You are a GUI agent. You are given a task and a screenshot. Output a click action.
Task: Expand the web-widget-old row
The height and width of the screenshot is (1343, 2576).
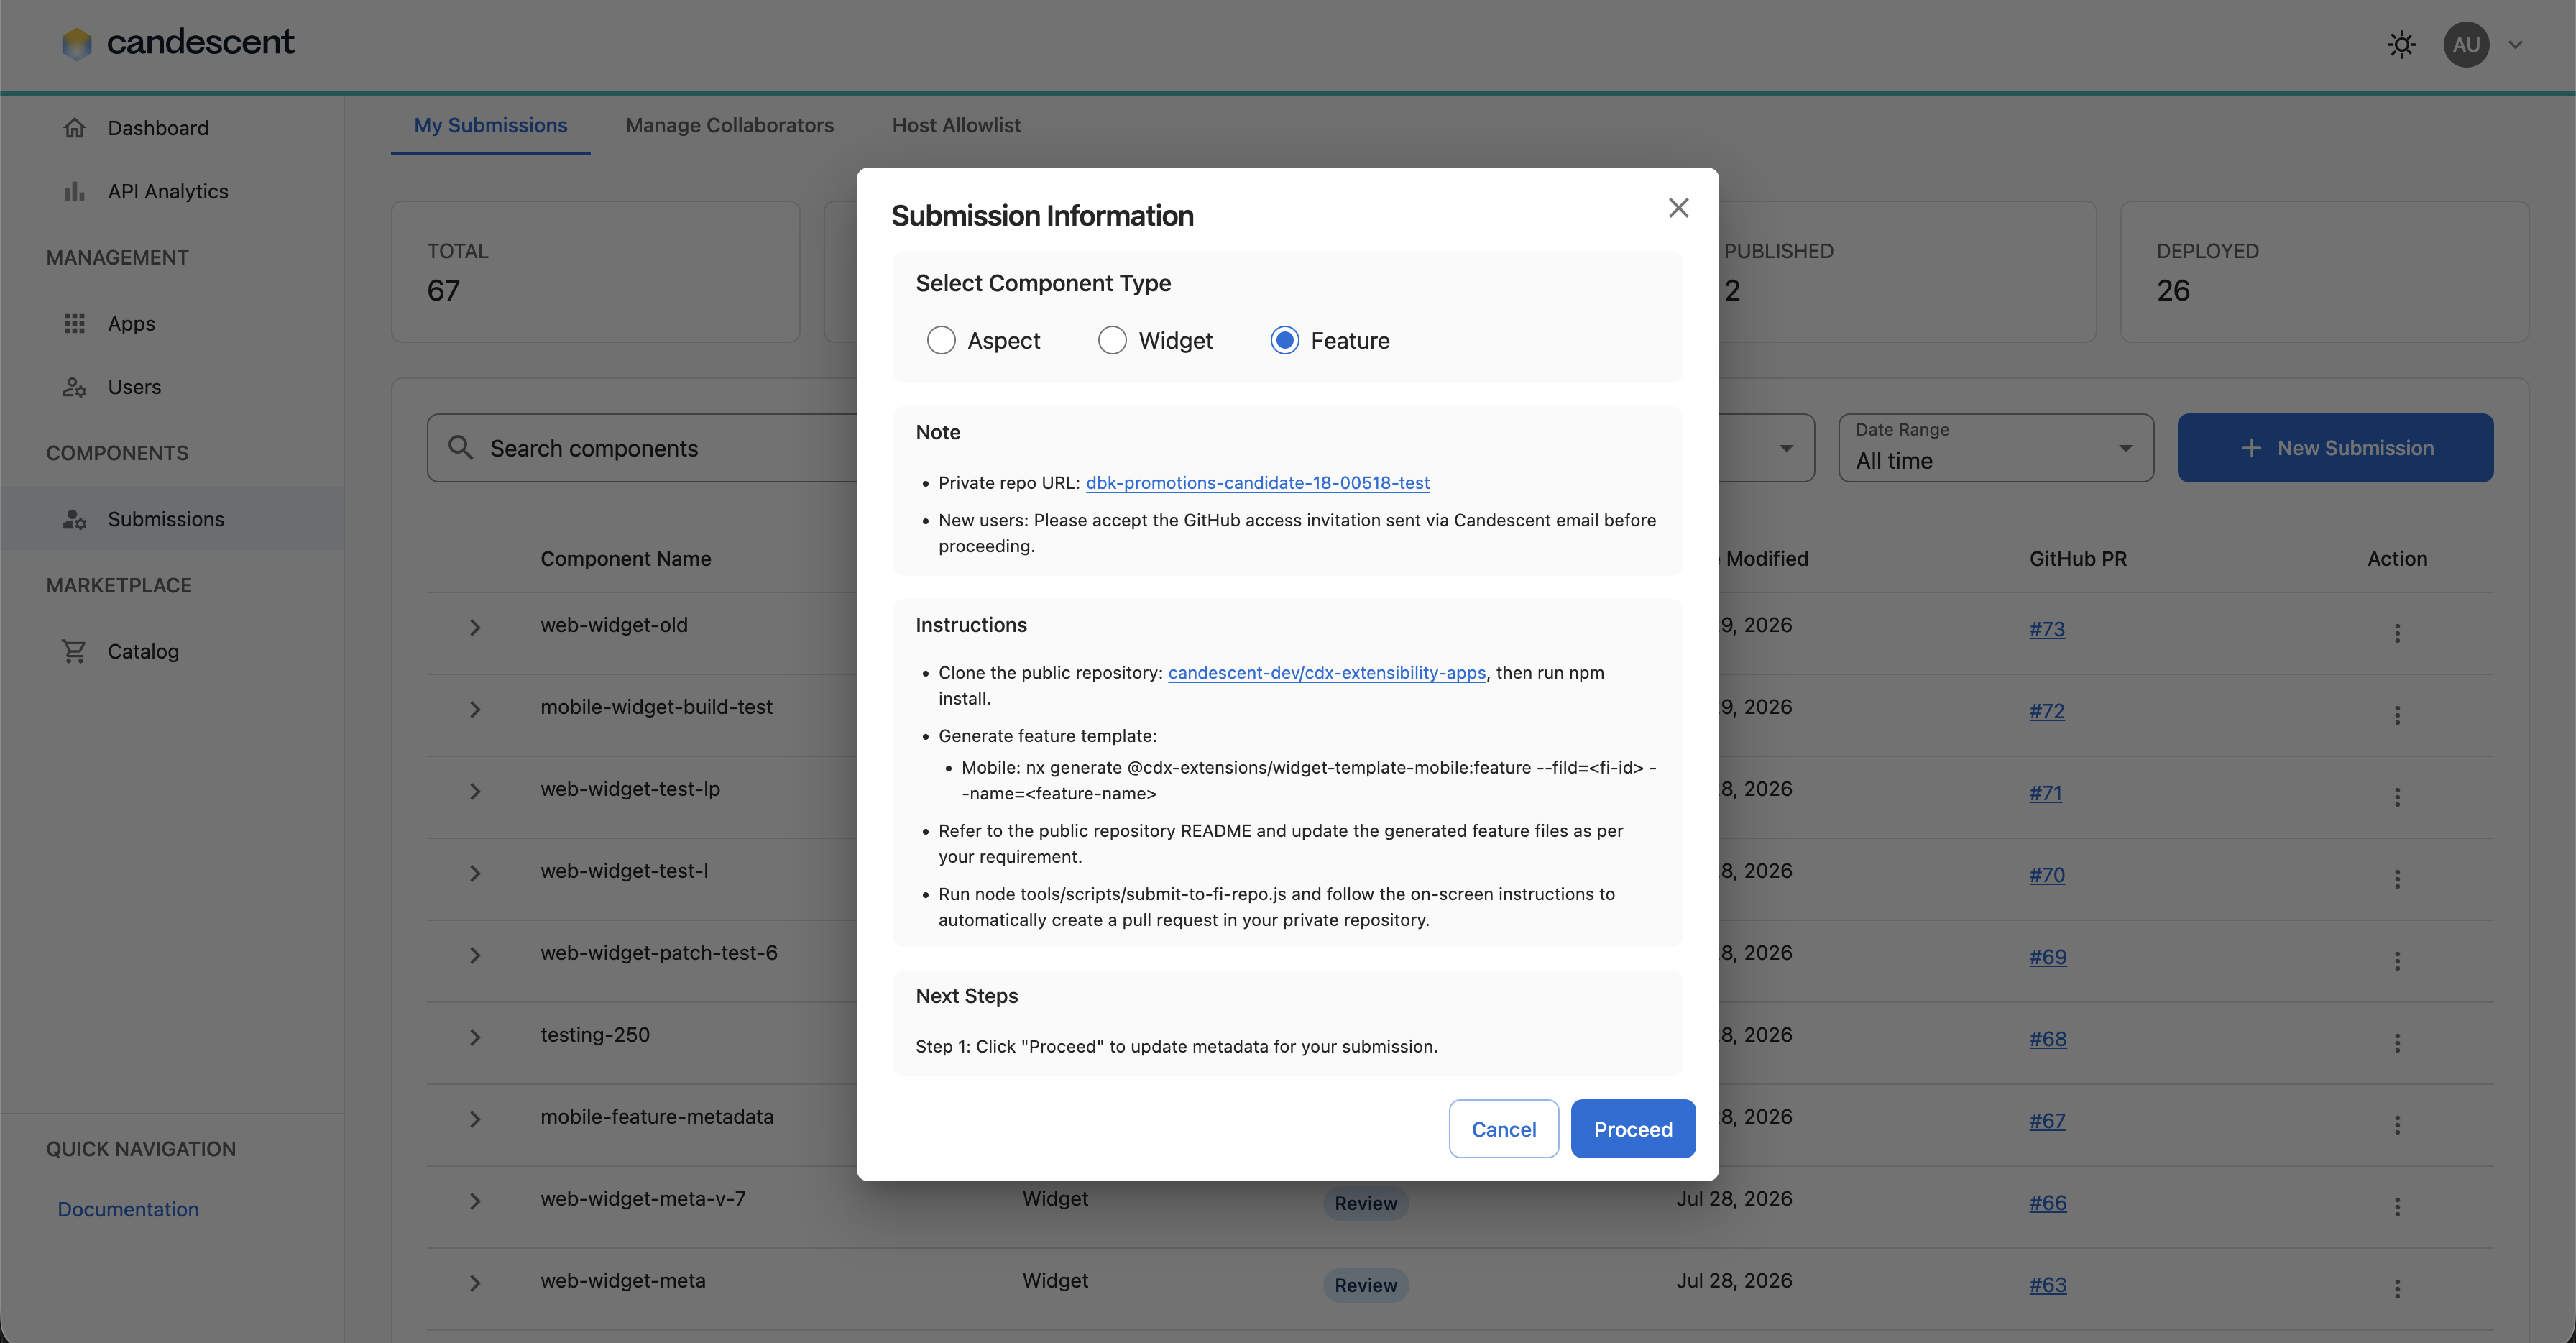coord(475,627)
